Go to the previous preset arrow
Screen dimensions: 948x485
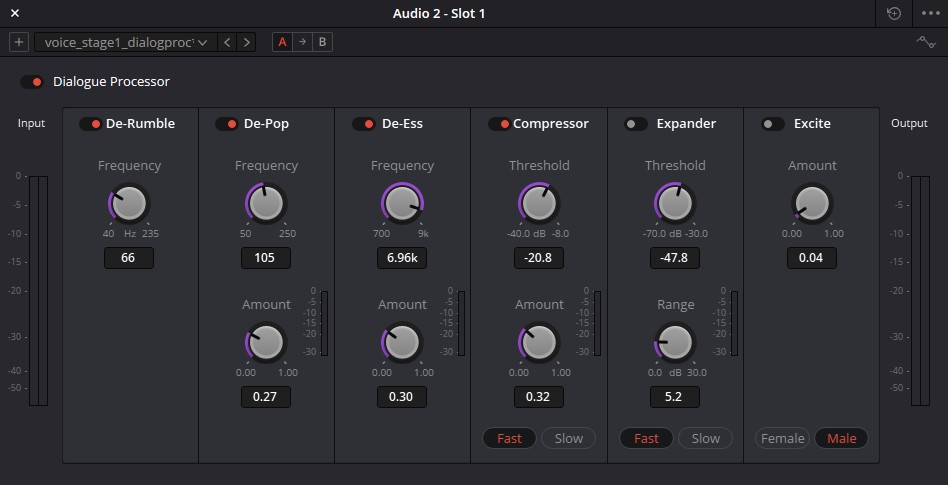pos(228,42)
